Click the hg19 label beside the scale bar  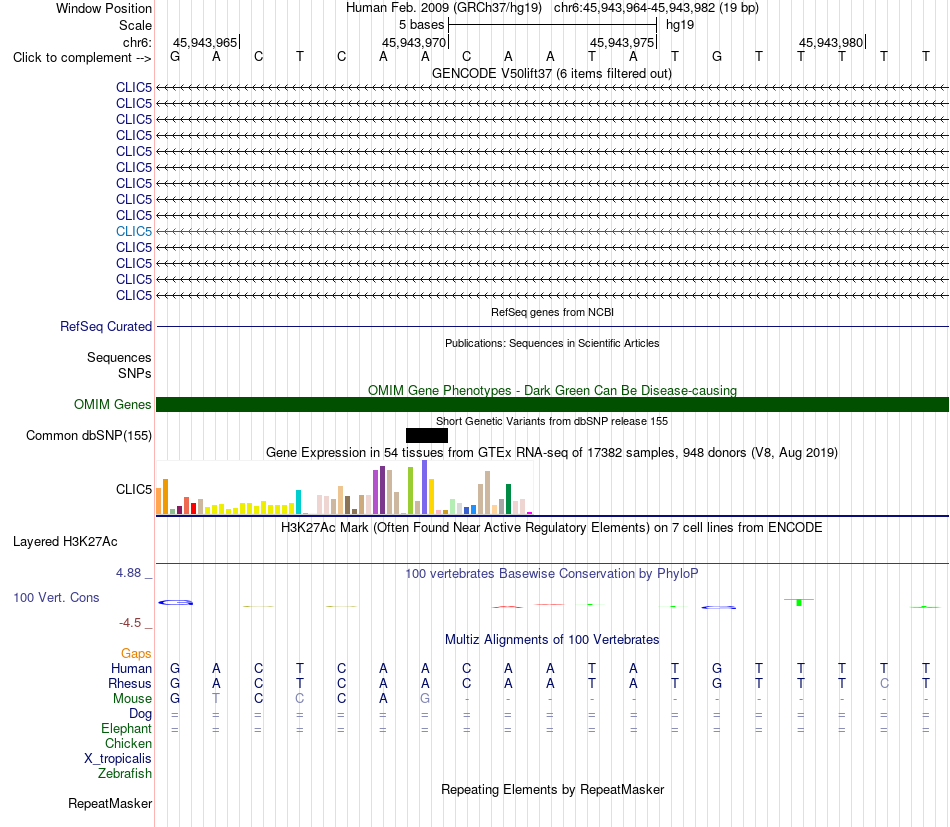pos(680,25)
